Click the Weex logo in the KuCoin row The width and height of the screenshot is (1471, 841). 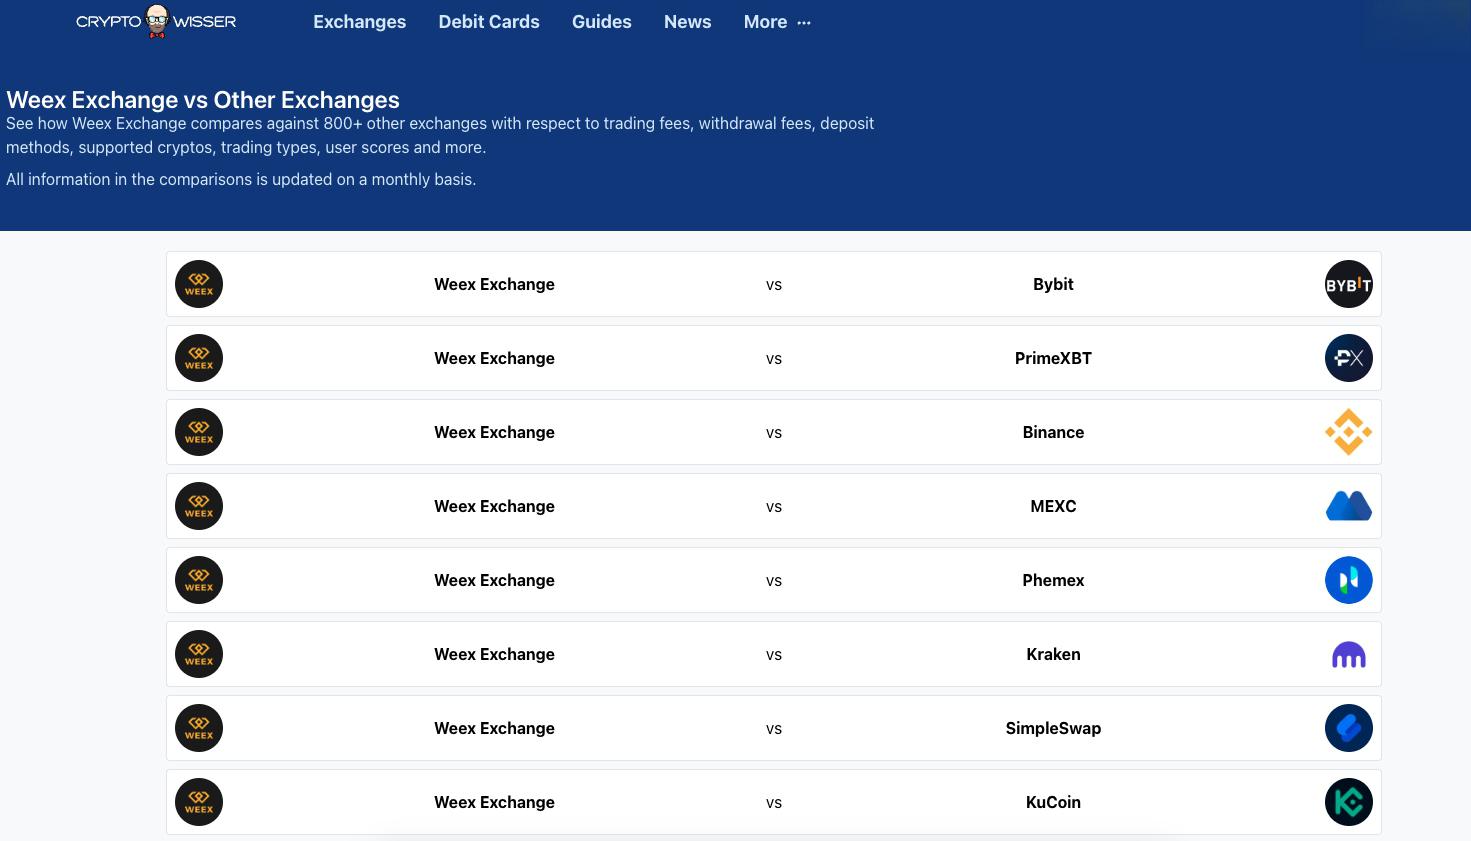tap(199, 802)
